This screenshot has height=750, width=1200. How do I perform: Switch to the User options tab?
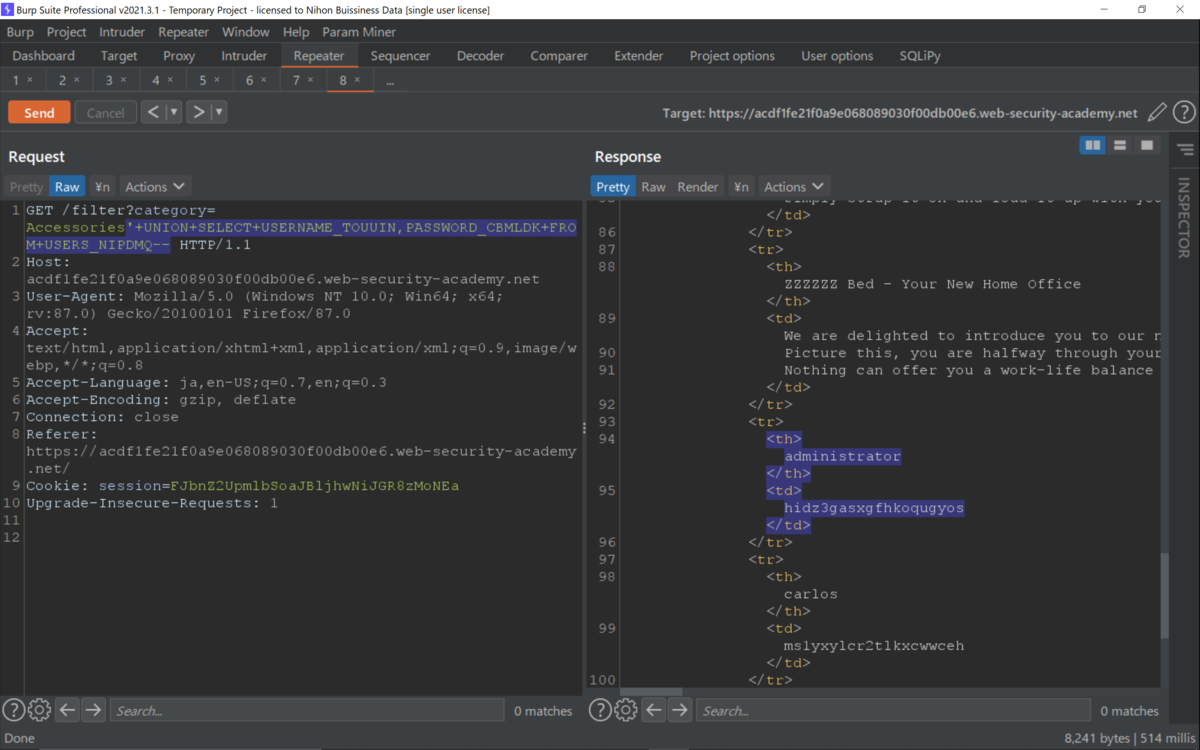[837, 56]
